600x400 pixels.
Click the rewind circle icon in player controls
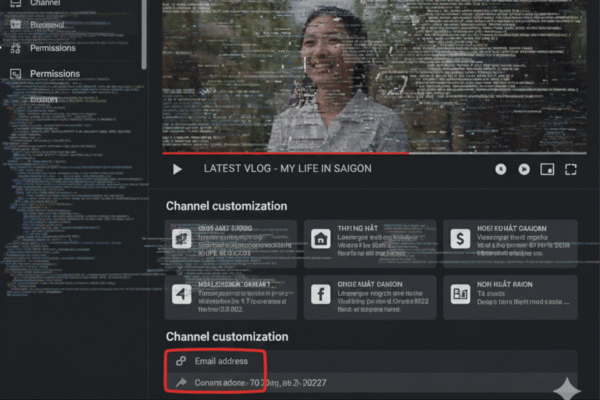point(501,169)
